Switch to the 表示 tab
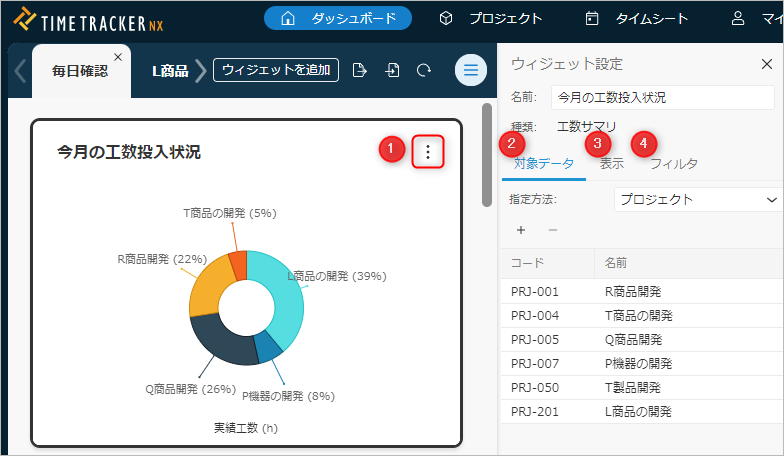The width and height of the screenshot is (784, 456). [612, 164]
